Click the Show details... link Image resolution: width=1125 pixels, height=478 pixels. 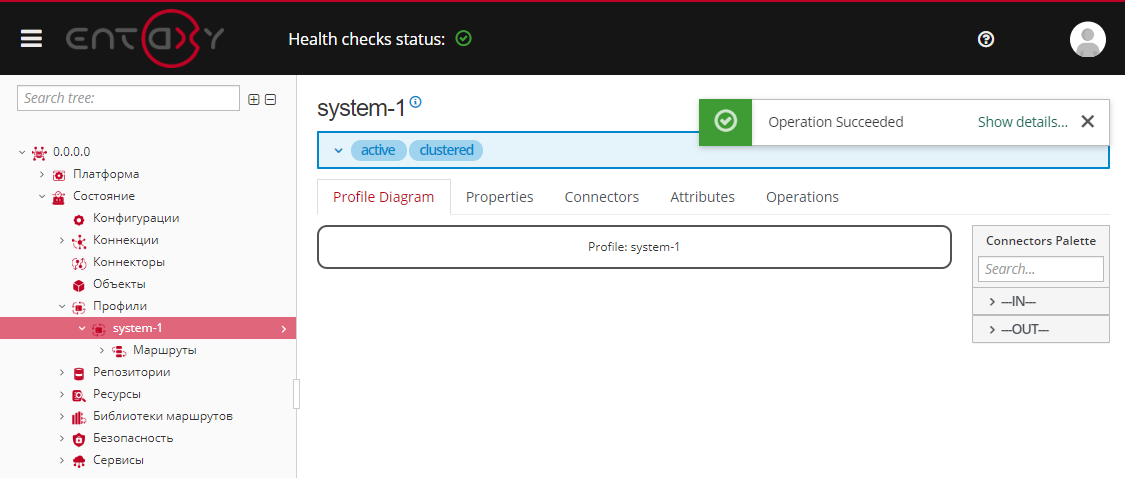click(x=1022, y=122)
